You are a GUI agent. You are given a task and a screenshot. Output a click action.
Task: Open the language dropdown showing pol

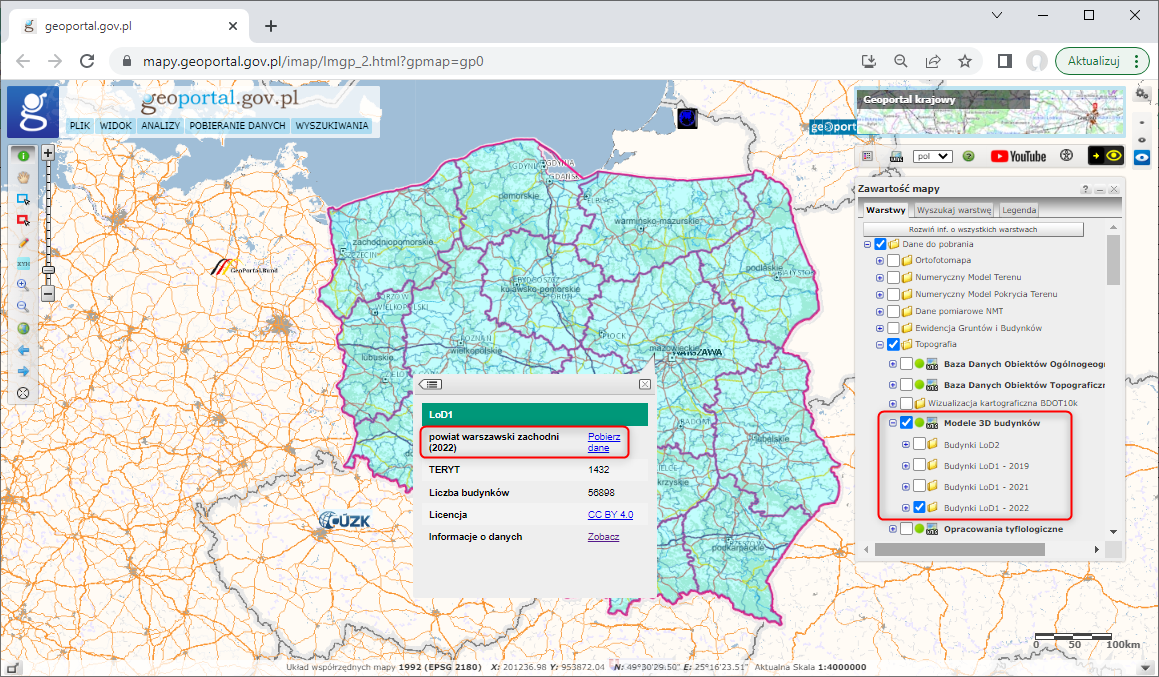tap(932, 156)
